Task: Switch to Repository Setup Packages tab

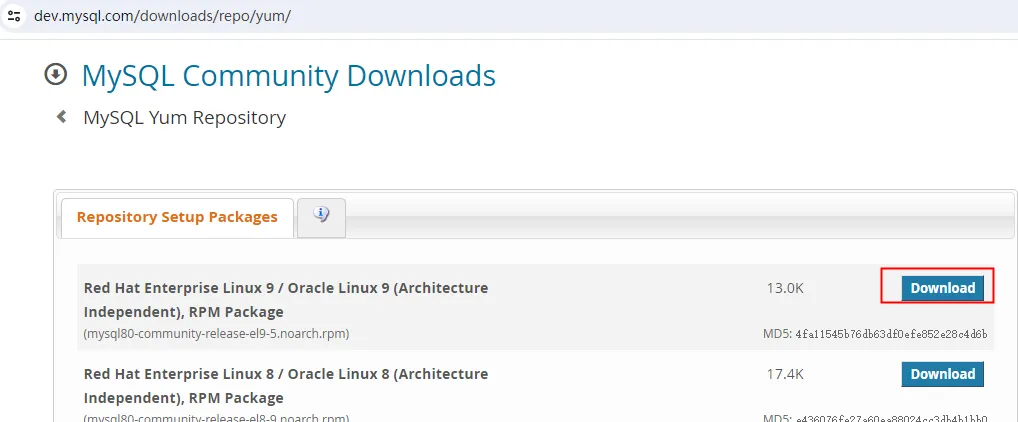Action: pyautogui.click(x=177, y=217)
